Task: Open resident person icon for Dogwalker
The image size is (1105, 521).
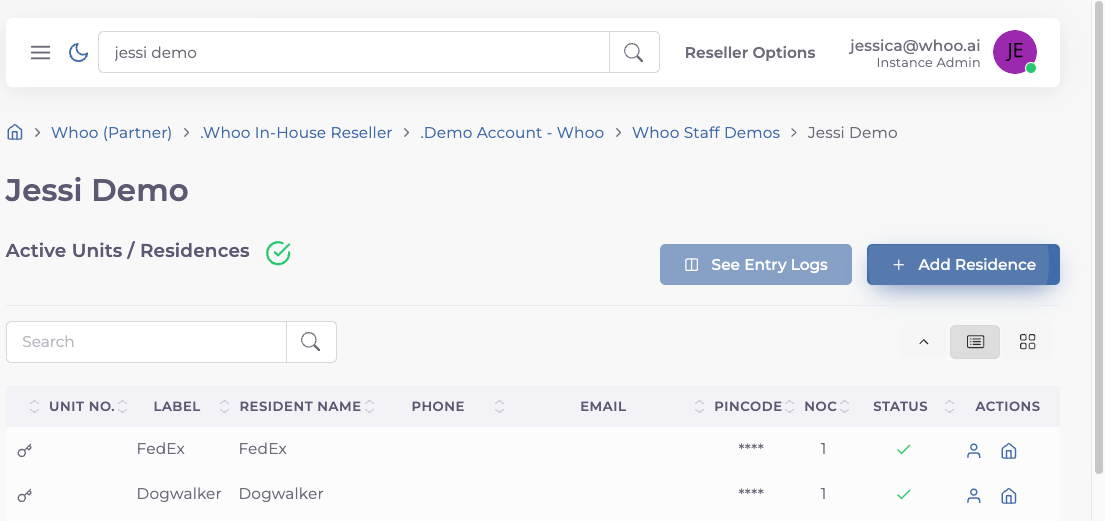Action: pyautogui.click(x=974, y=496)
